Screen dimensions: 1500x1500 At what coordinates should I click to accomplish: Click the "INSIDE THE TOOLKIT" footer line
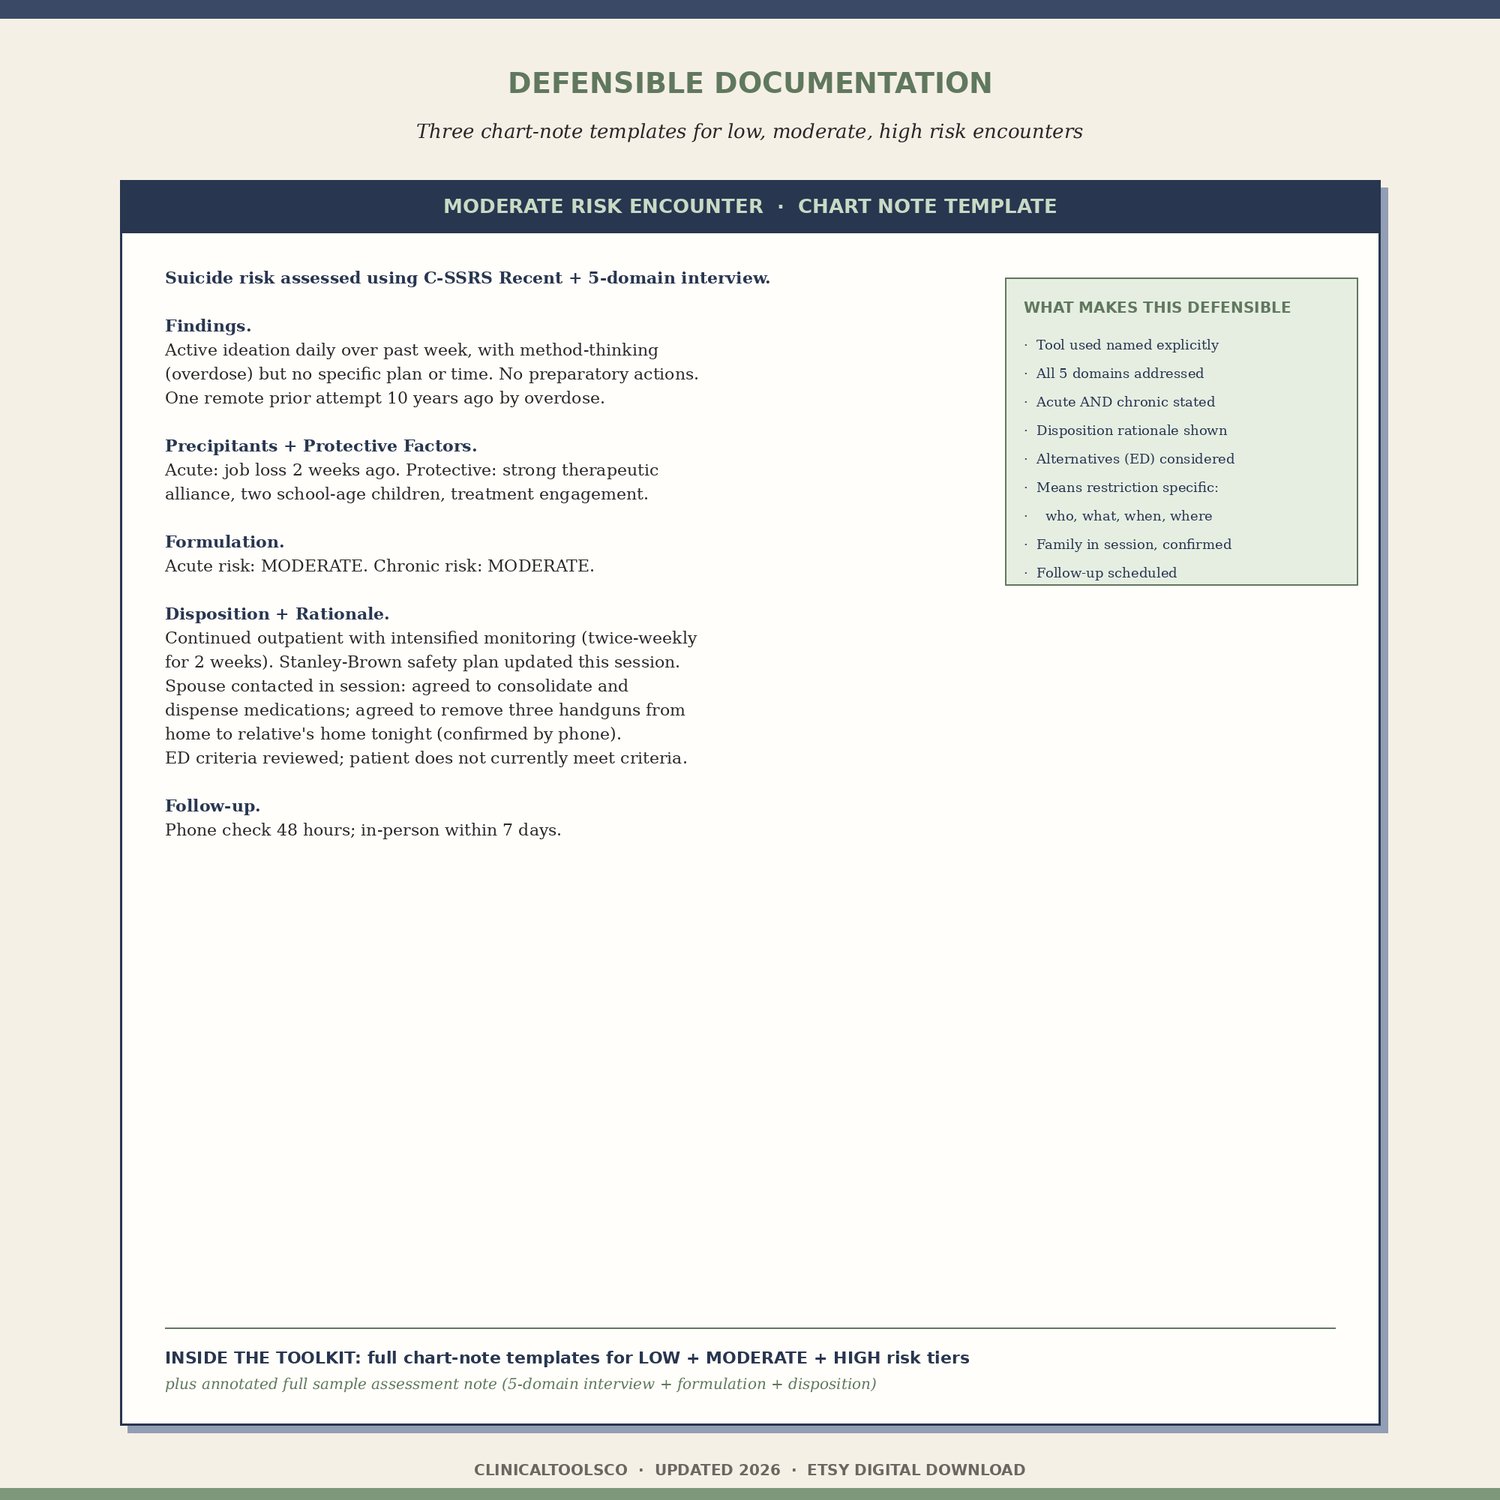click(567, 1358)
